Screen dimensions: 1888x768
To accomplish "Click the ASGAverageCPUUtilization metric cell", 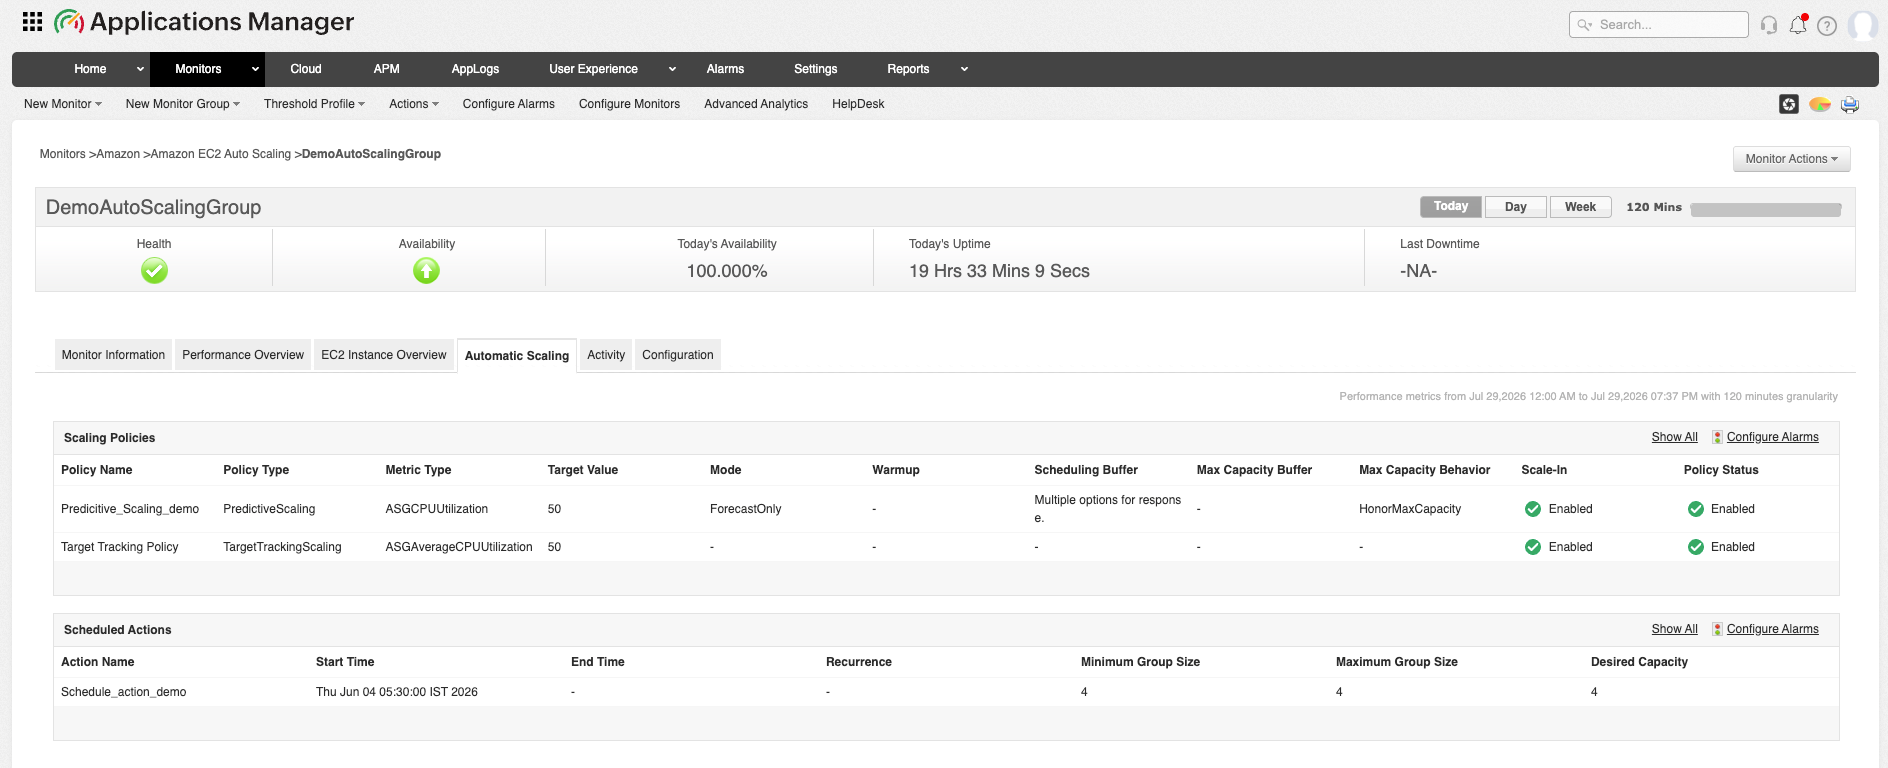I will click(x=459, y=547).
